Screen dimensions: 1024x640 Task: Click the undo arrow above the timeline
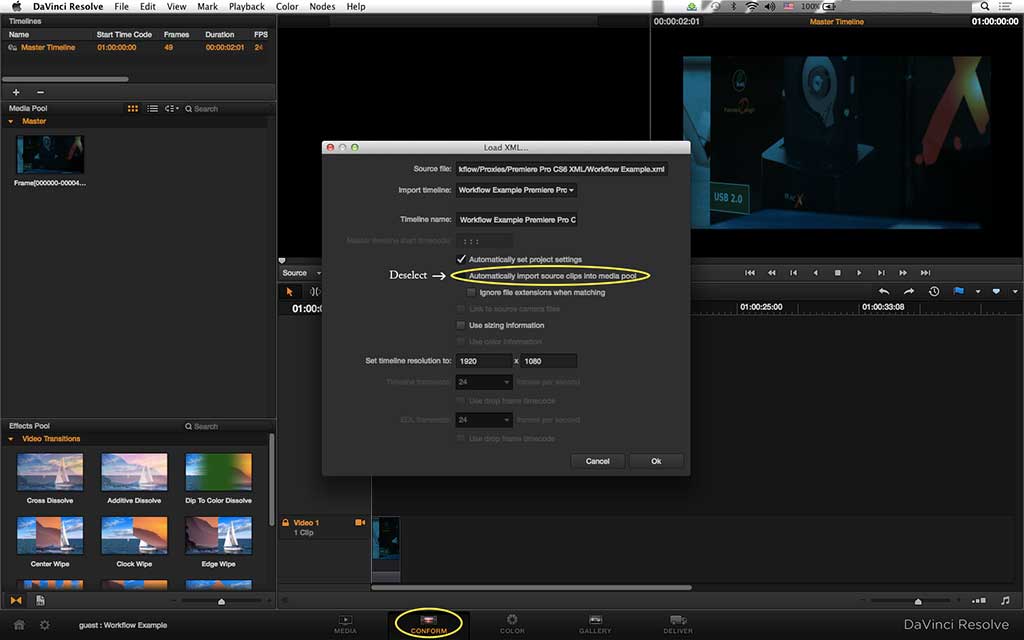884,291
